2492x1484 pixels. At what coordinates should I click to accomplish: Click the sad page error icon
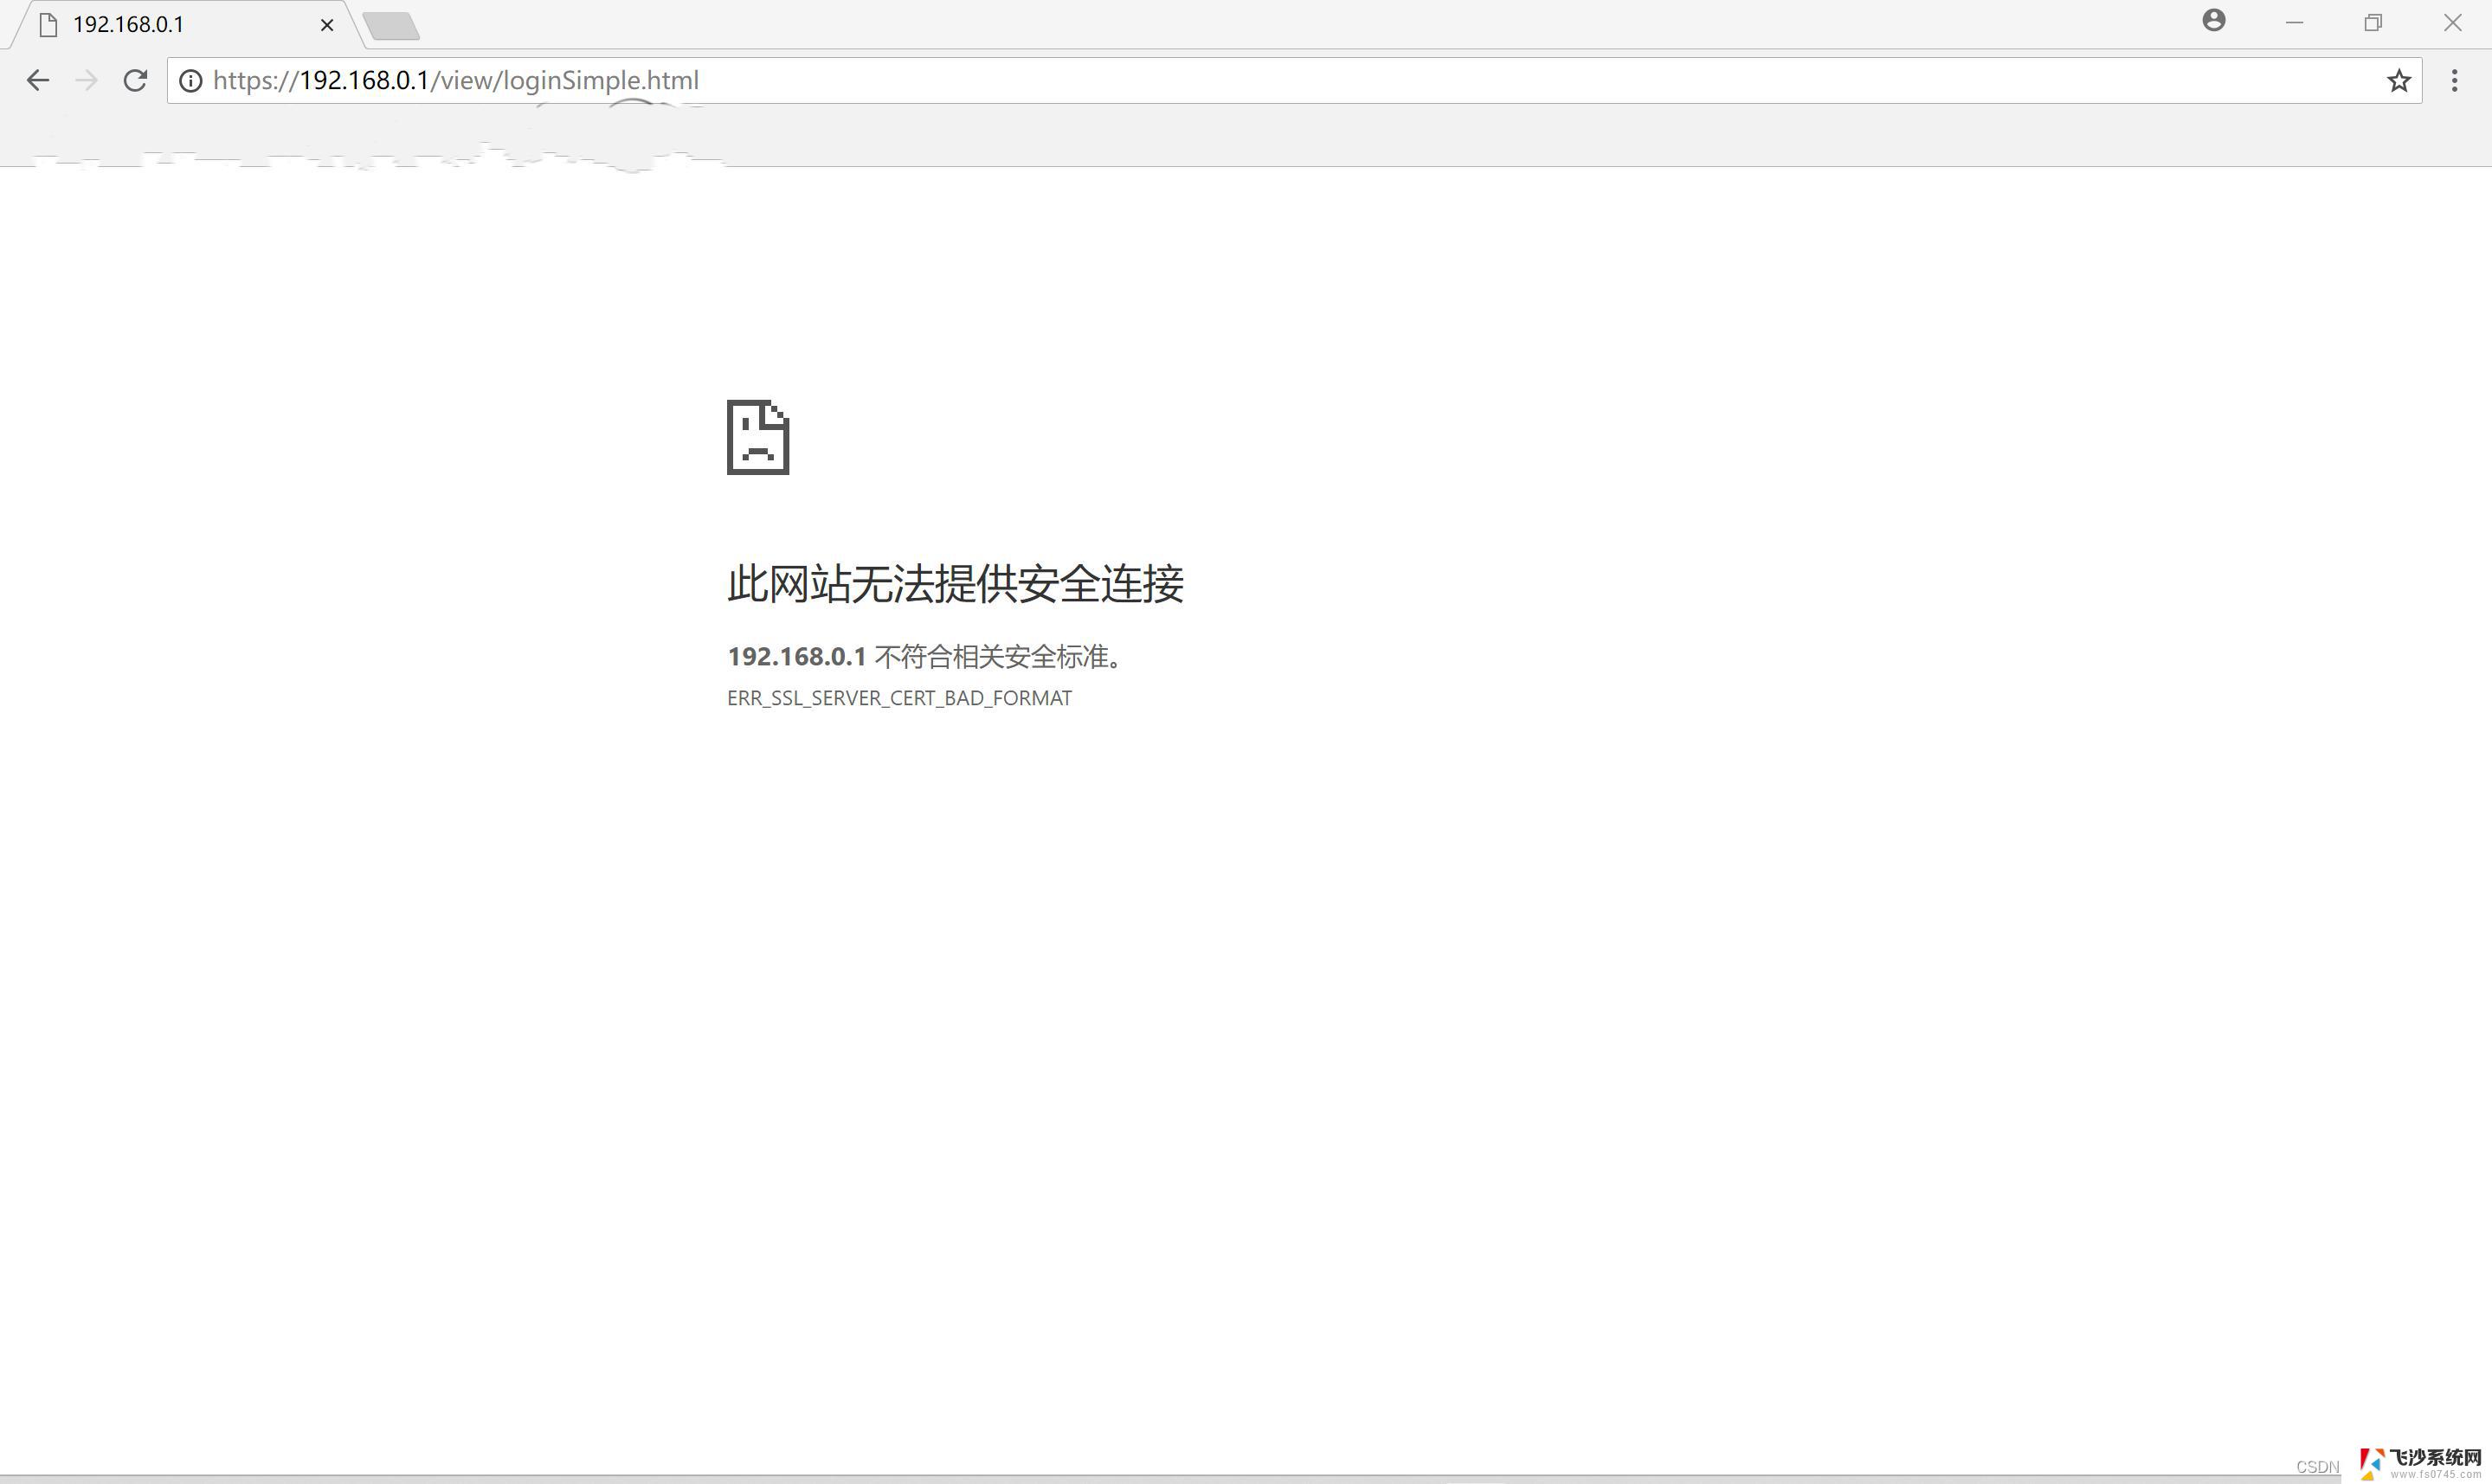758,437
